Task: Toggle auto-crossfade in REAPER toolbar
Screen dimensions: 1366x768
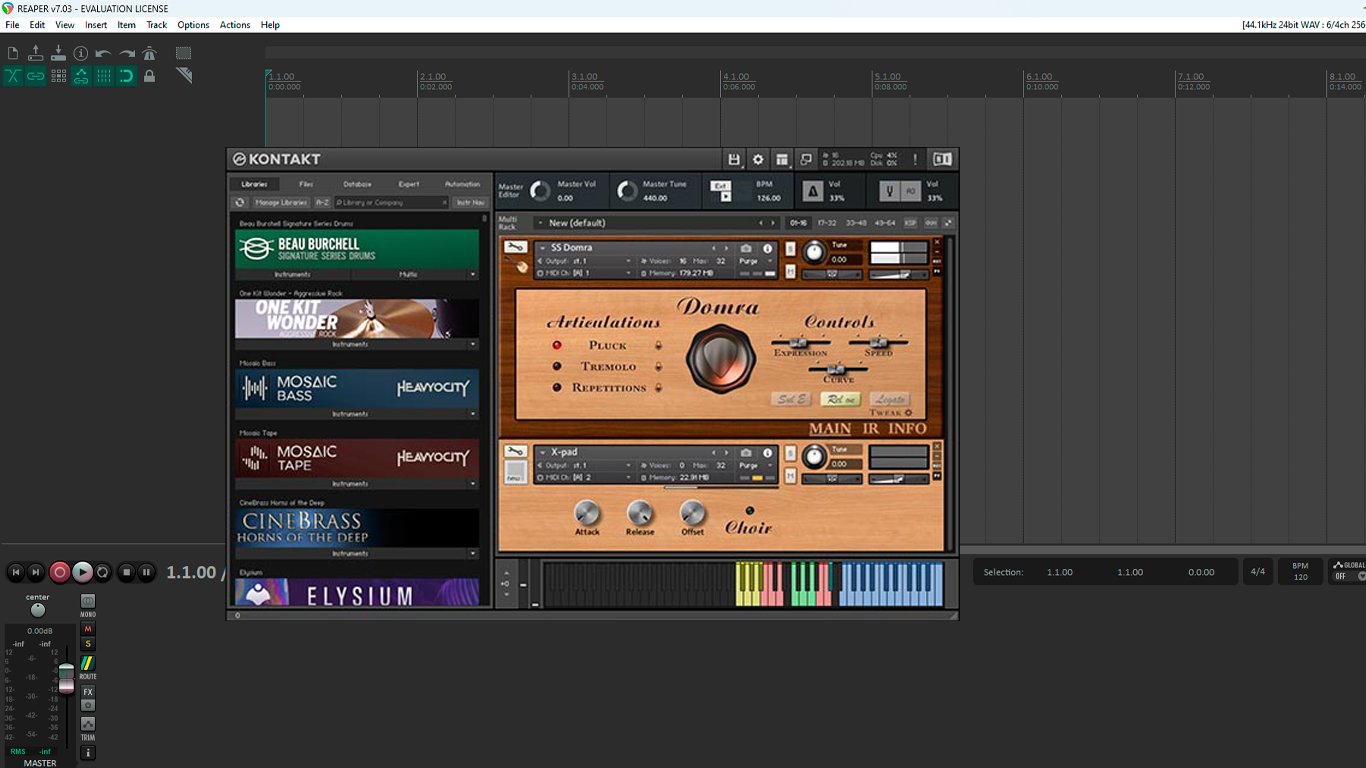Action: (x=13, y=76)
